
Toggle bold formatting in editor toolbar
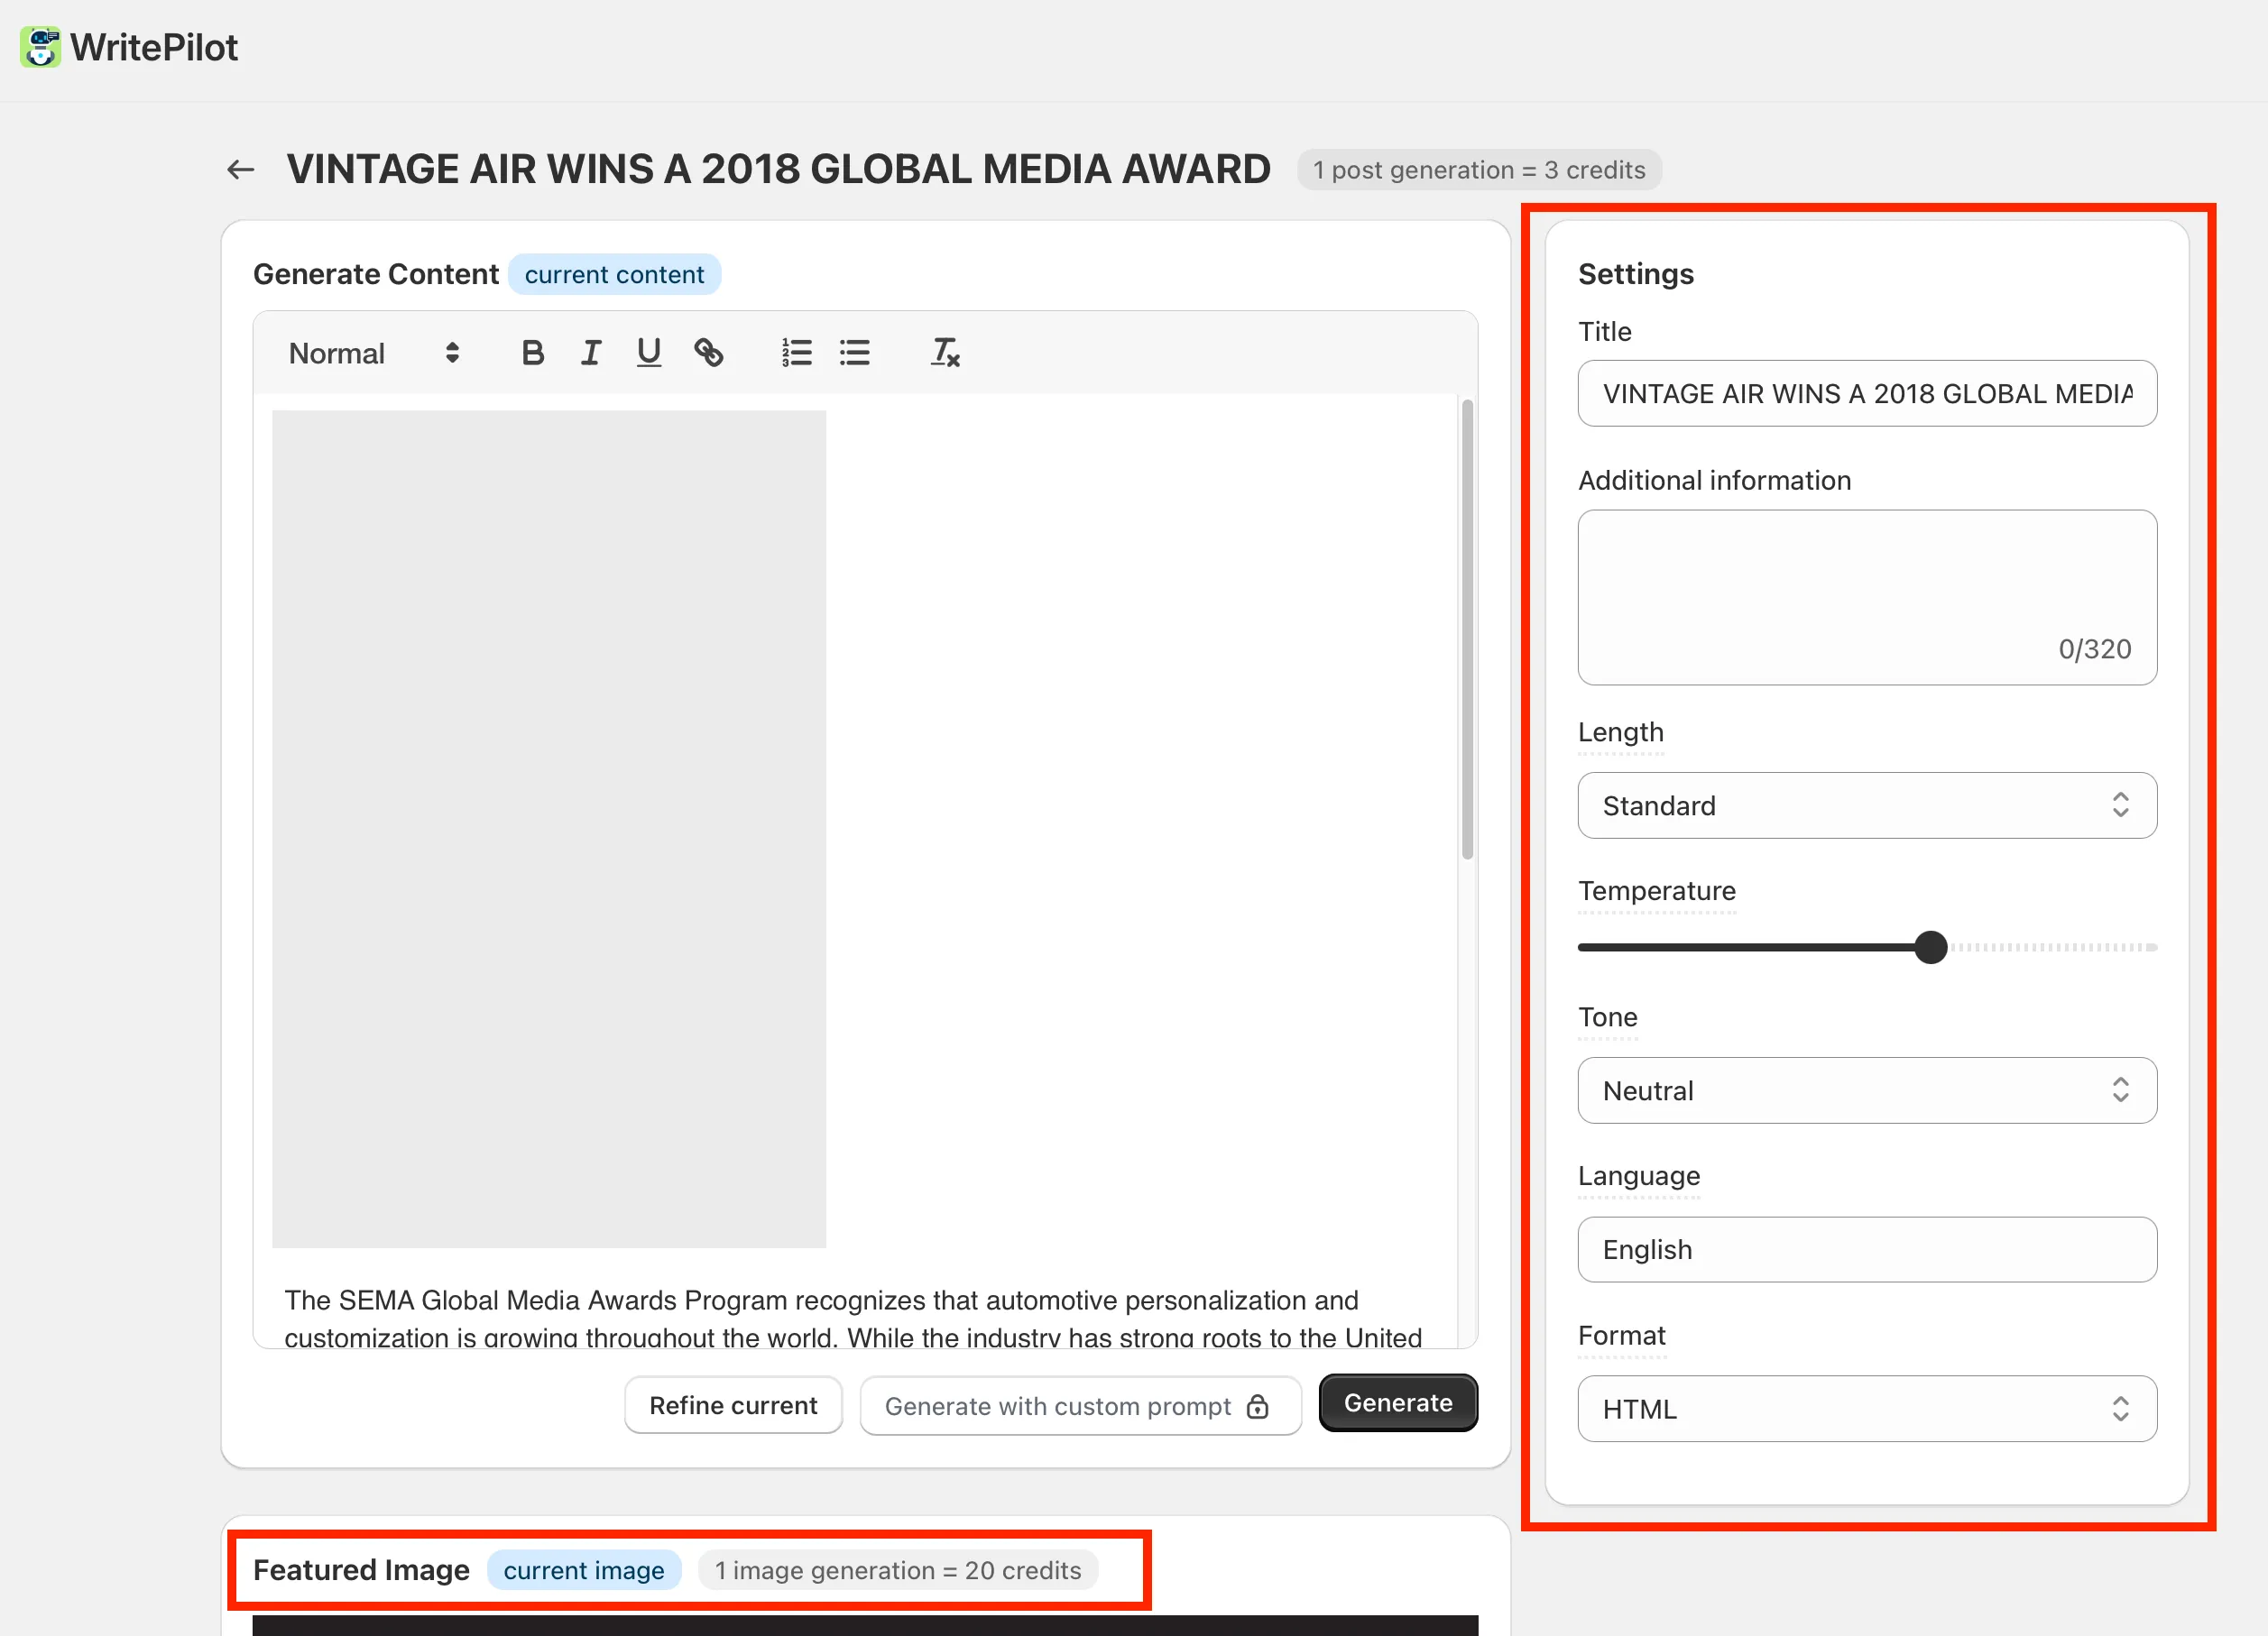point(532,353)
